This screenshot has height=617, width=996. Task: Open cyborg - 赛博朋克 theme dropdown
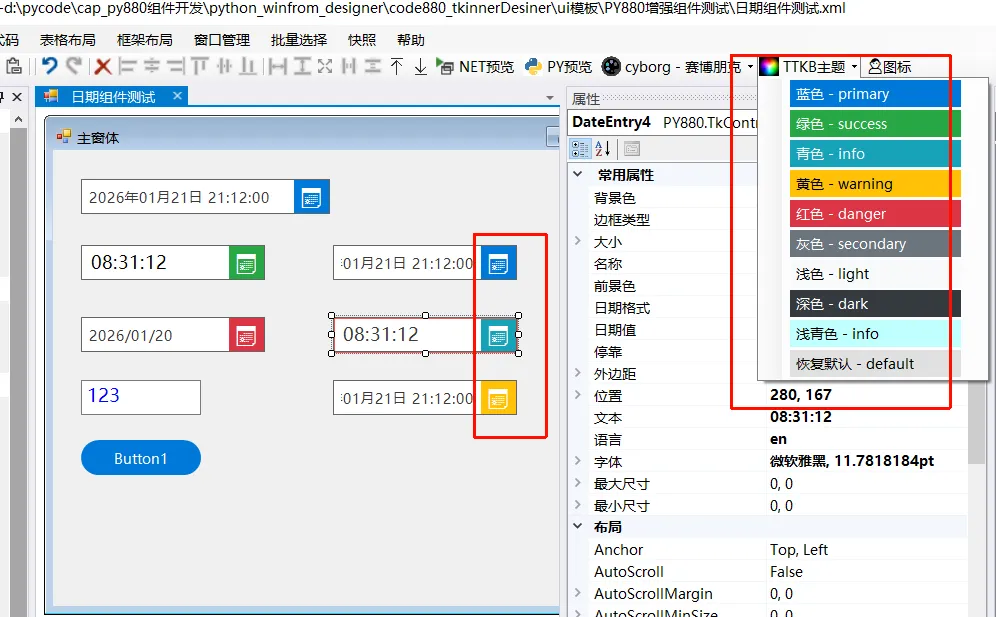pos(677,66)
